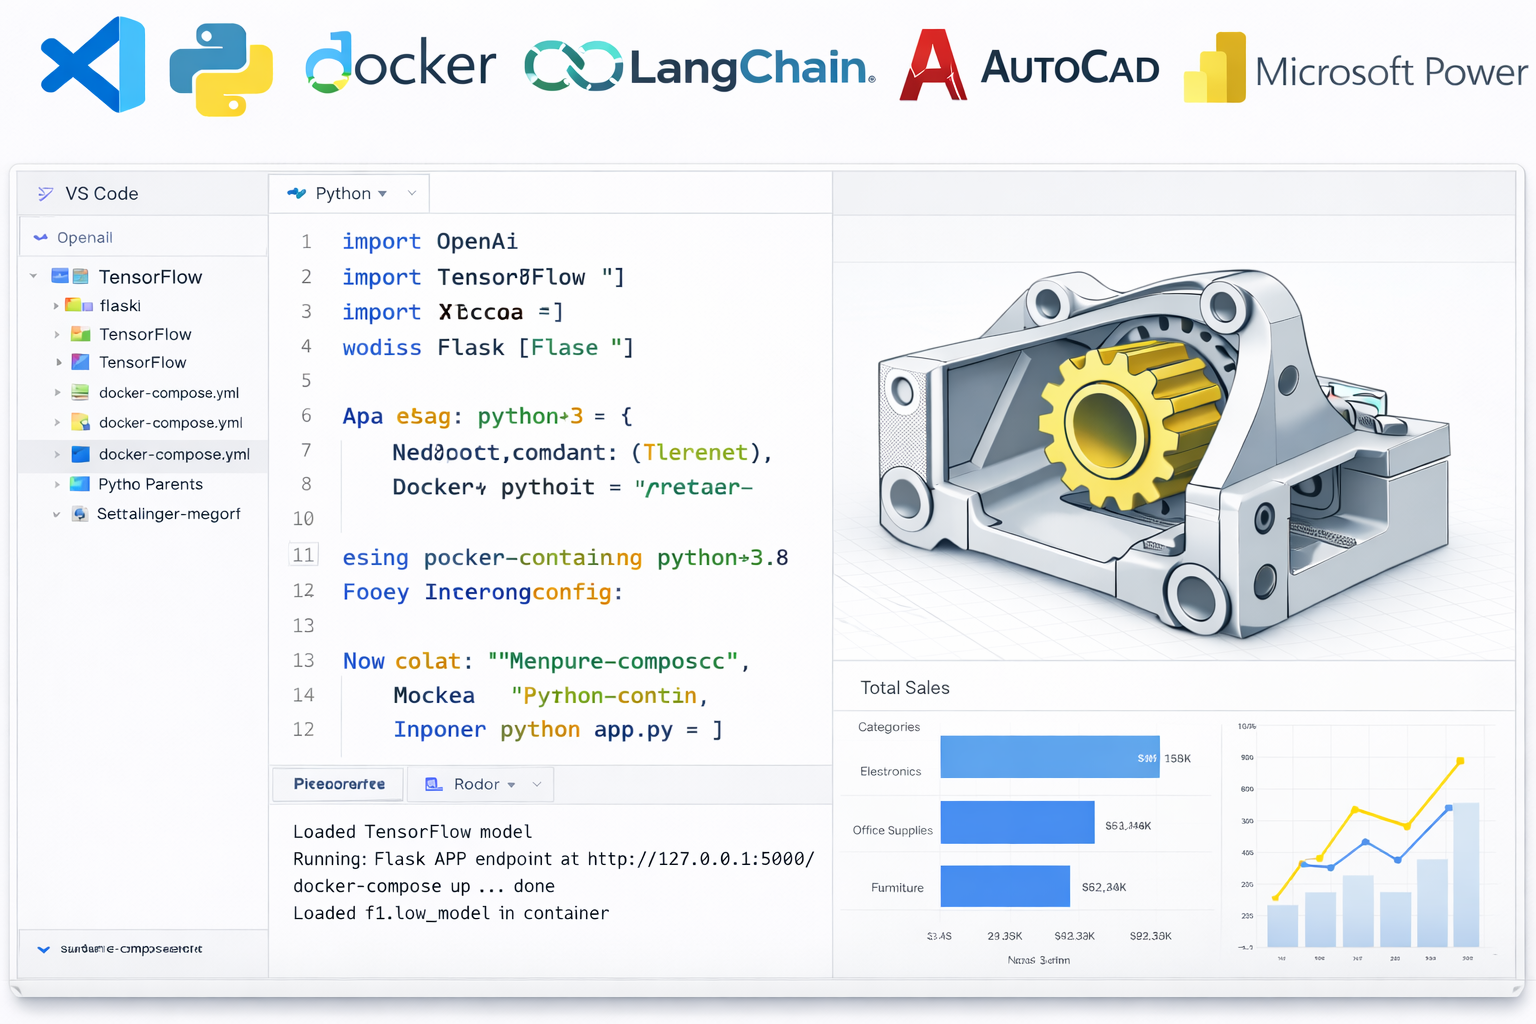This screenshot has width=1536, height=1024.
Task: Open the Docker logo
Action: pyautogui.click(x=400, y=63)
